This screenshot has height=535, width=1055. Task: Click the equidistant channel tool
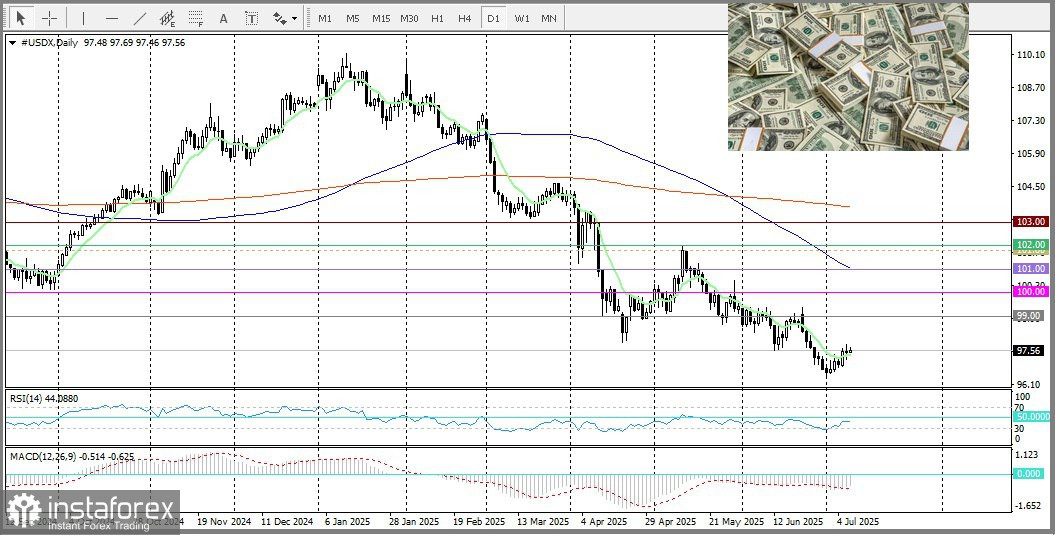(x=167, y=18)
